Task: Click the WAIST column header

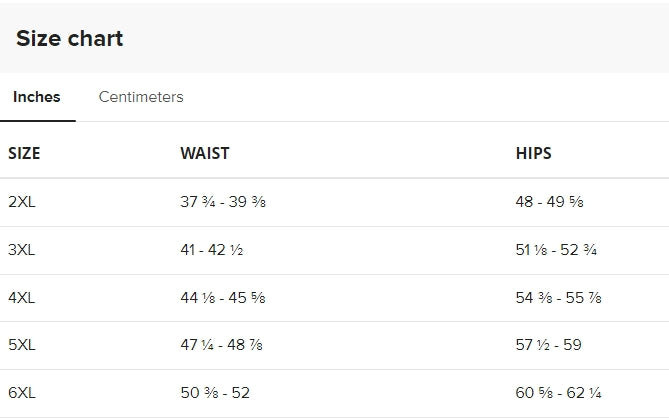Action: click(205, 153)
